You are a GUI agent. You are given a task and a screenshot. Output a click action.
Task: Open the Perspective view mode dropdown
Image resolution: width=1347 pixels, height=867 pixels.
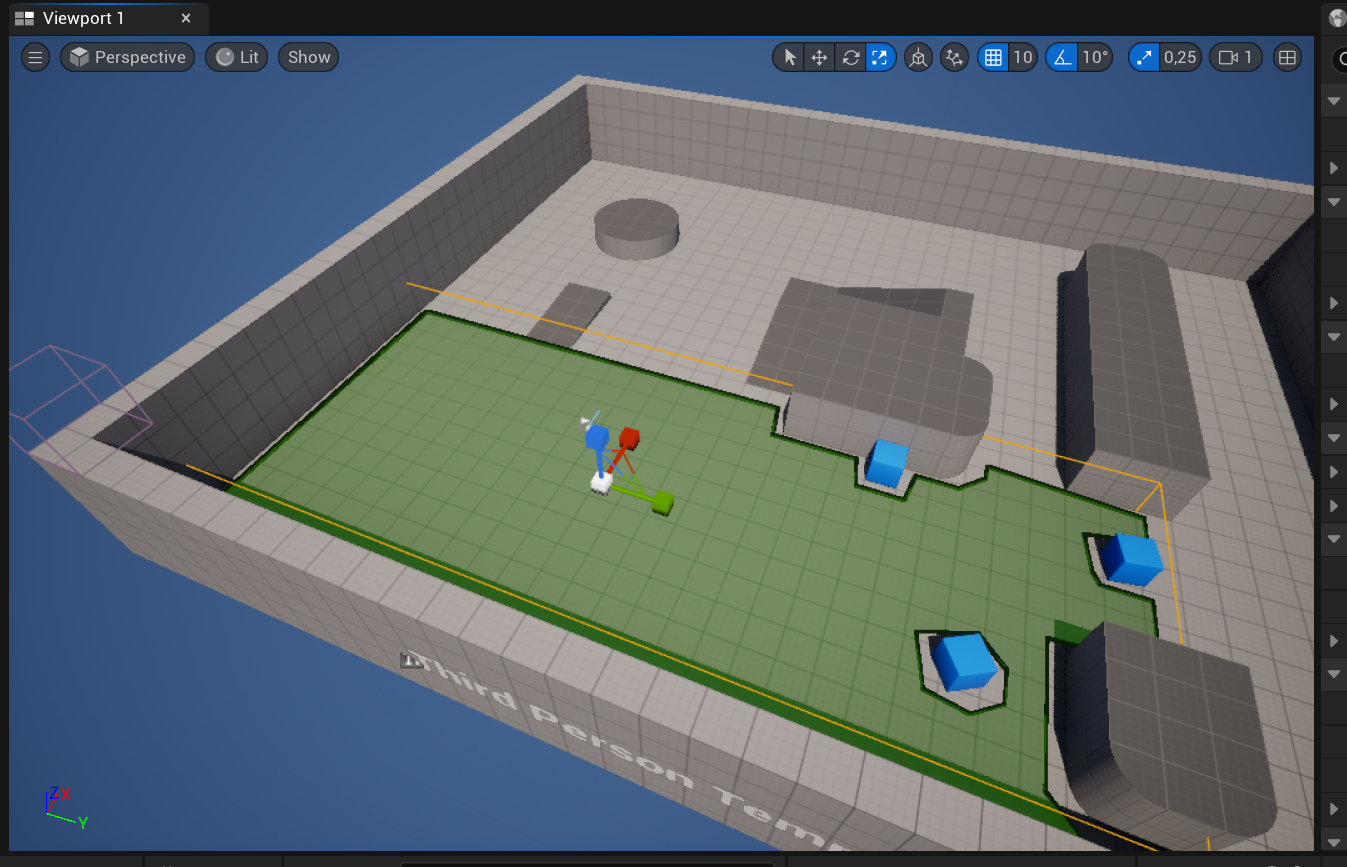[x=127, y=57]
